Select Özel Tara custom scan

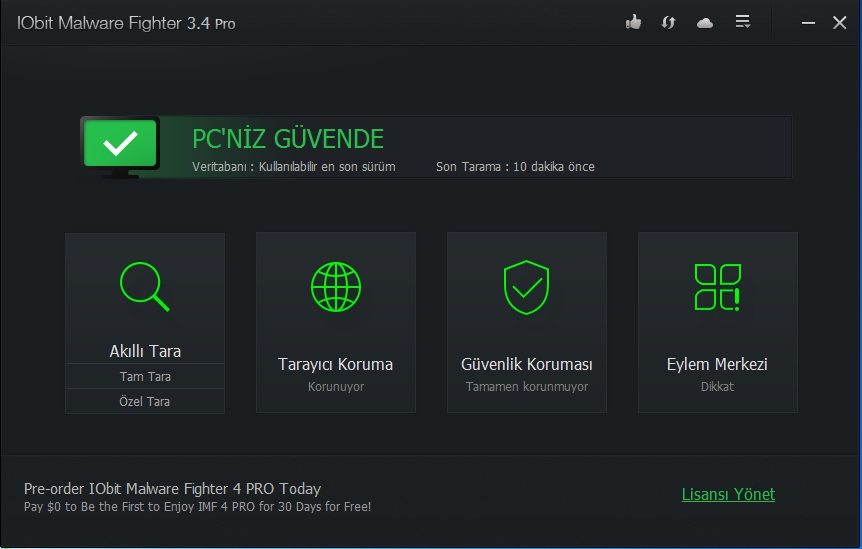coord(145,401)
